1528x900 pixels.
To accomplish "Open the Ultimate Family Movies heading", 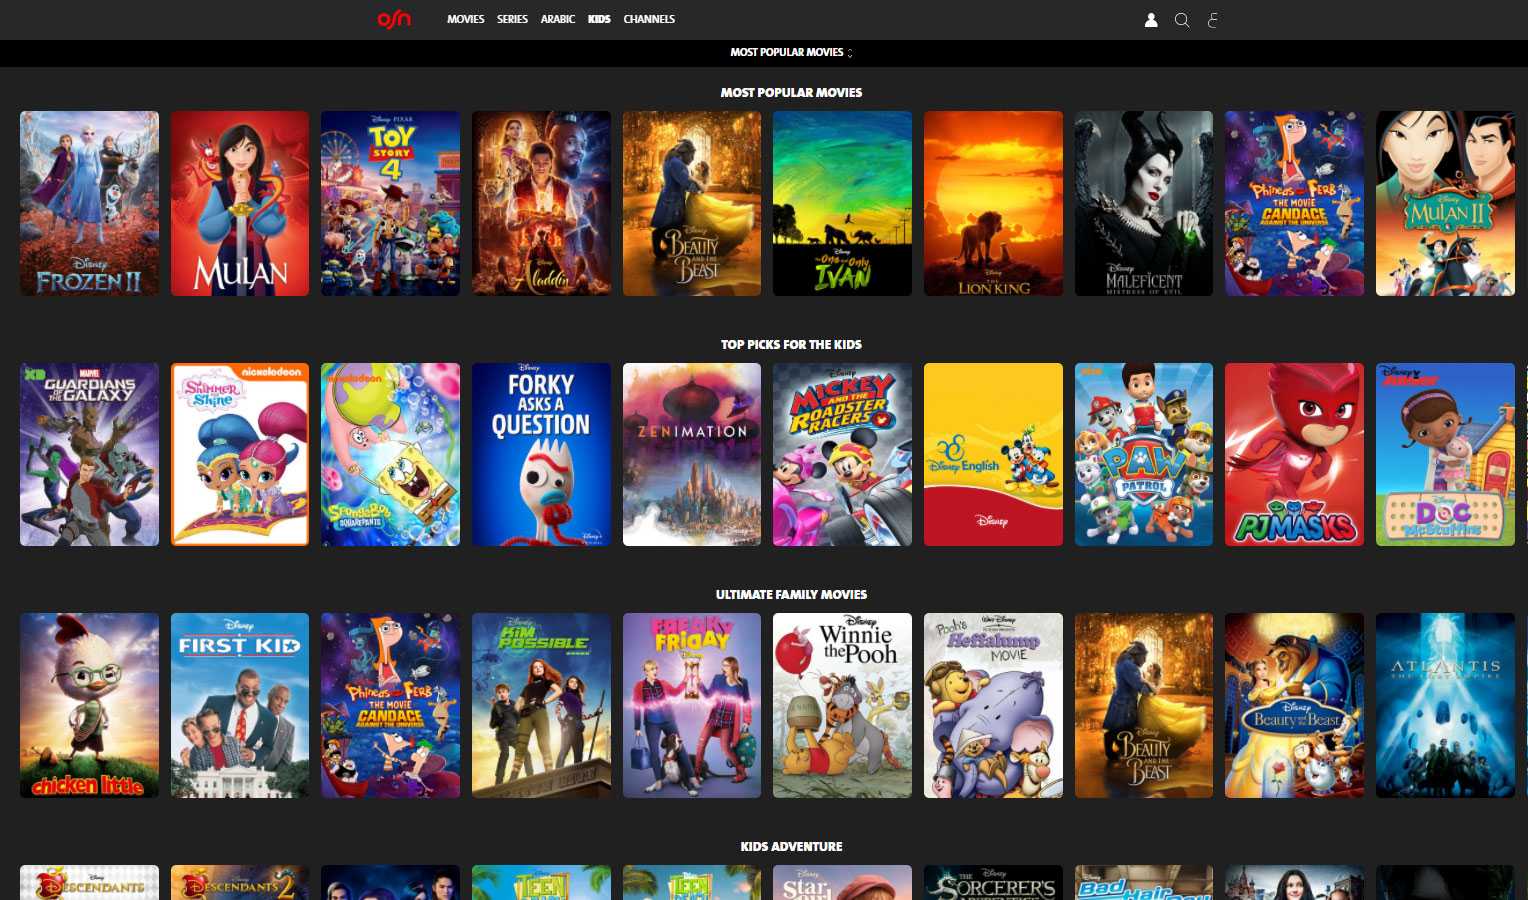I will click(x=791, y=594).
